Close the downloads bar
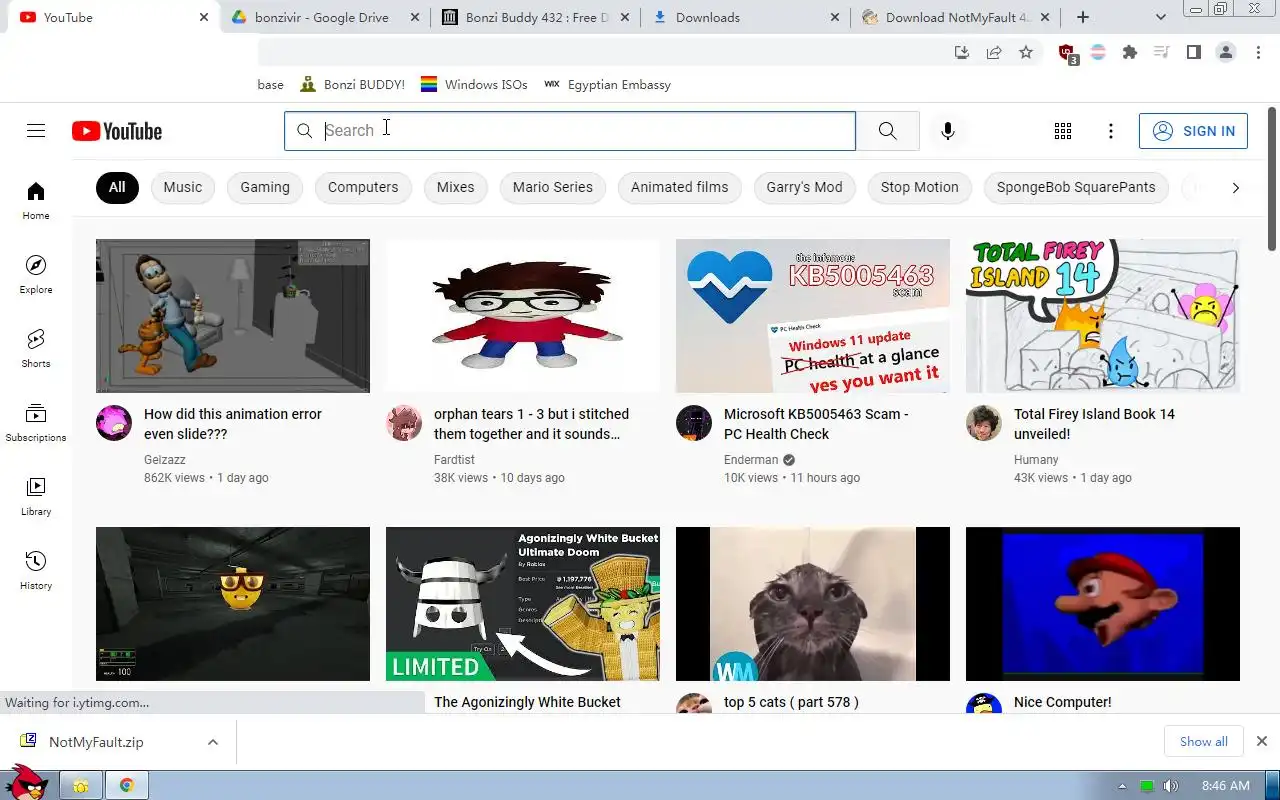The image size is (1280, 800). click(1262, 742)
